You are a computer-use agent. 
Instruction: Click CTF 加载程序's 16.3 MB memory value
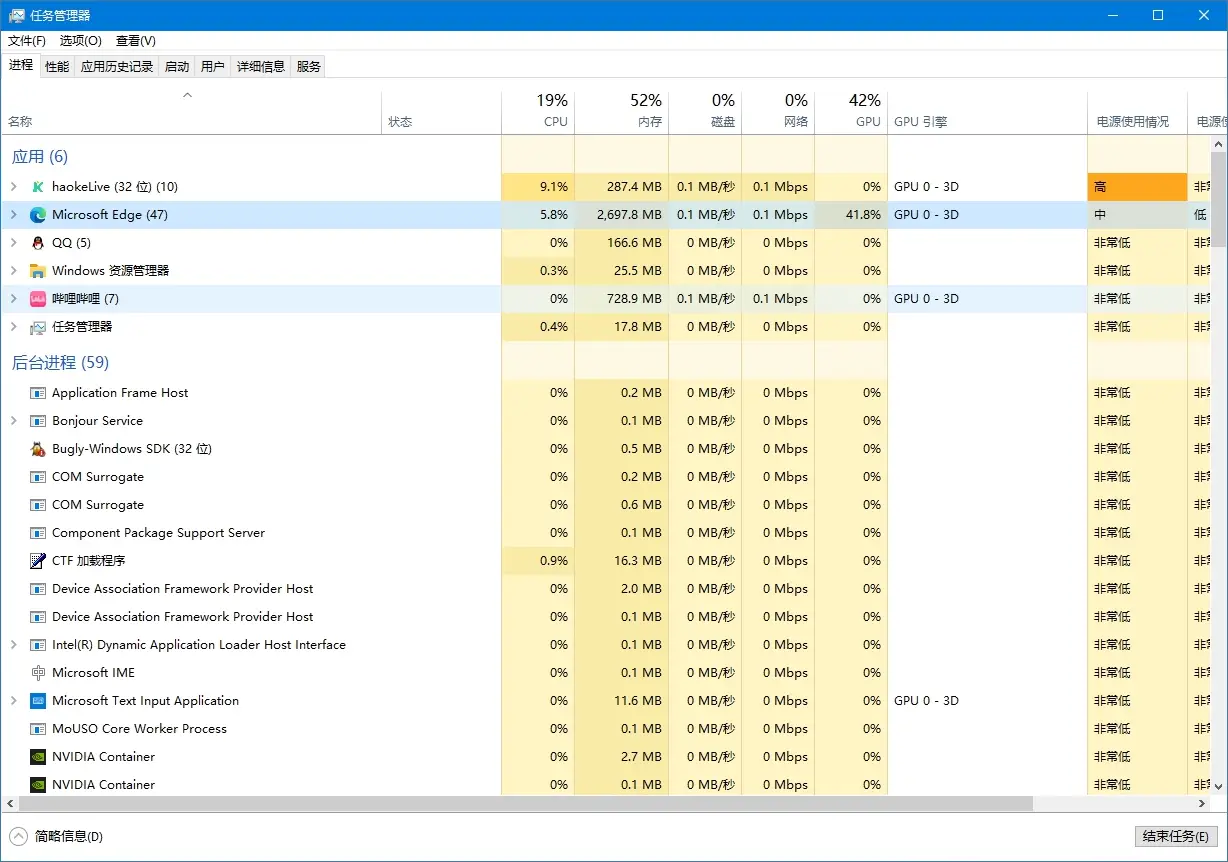[x=639, y=561]
